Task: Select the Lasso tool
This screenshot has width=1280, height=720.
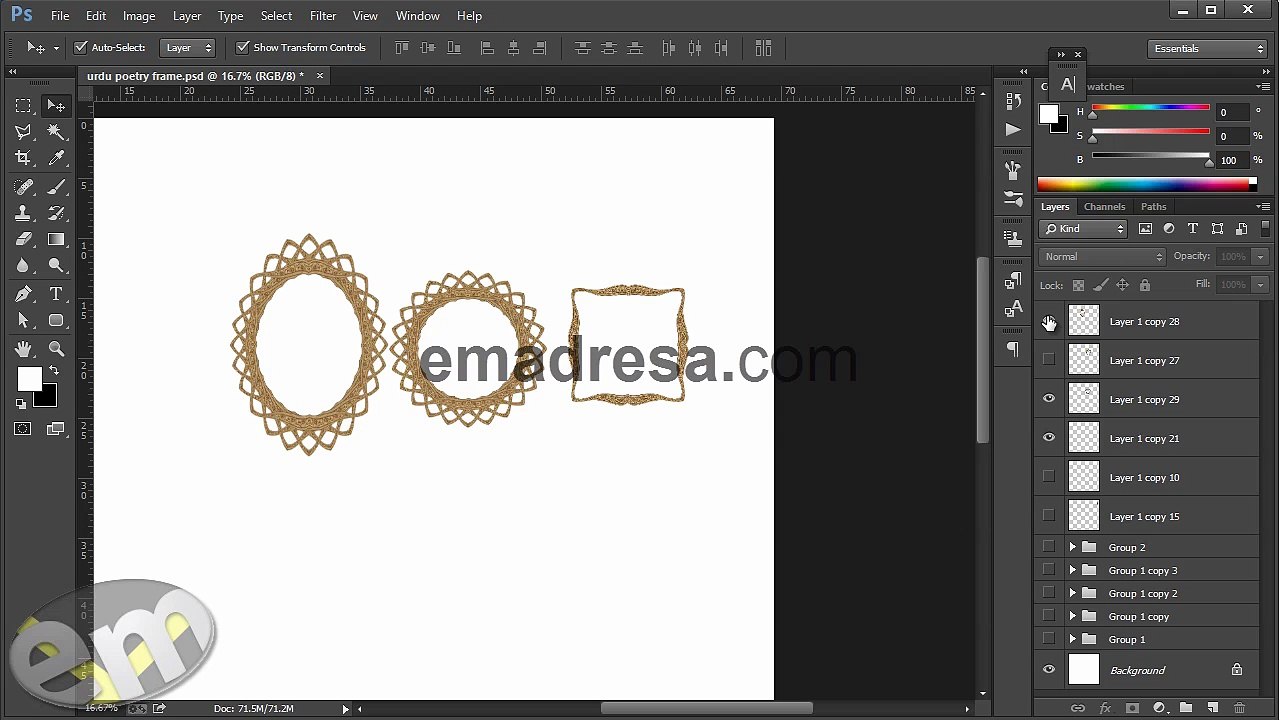Action: [x=23, y=132]
